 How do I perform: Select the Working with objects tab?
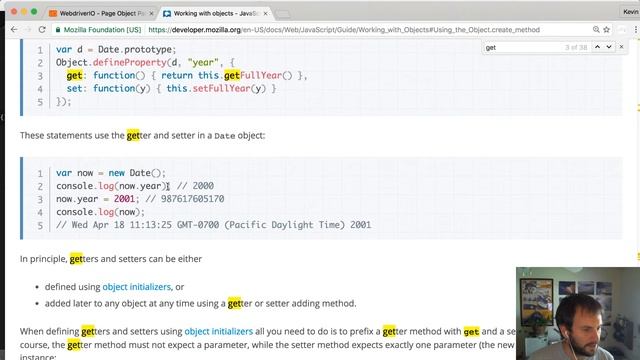click(216, 13)
